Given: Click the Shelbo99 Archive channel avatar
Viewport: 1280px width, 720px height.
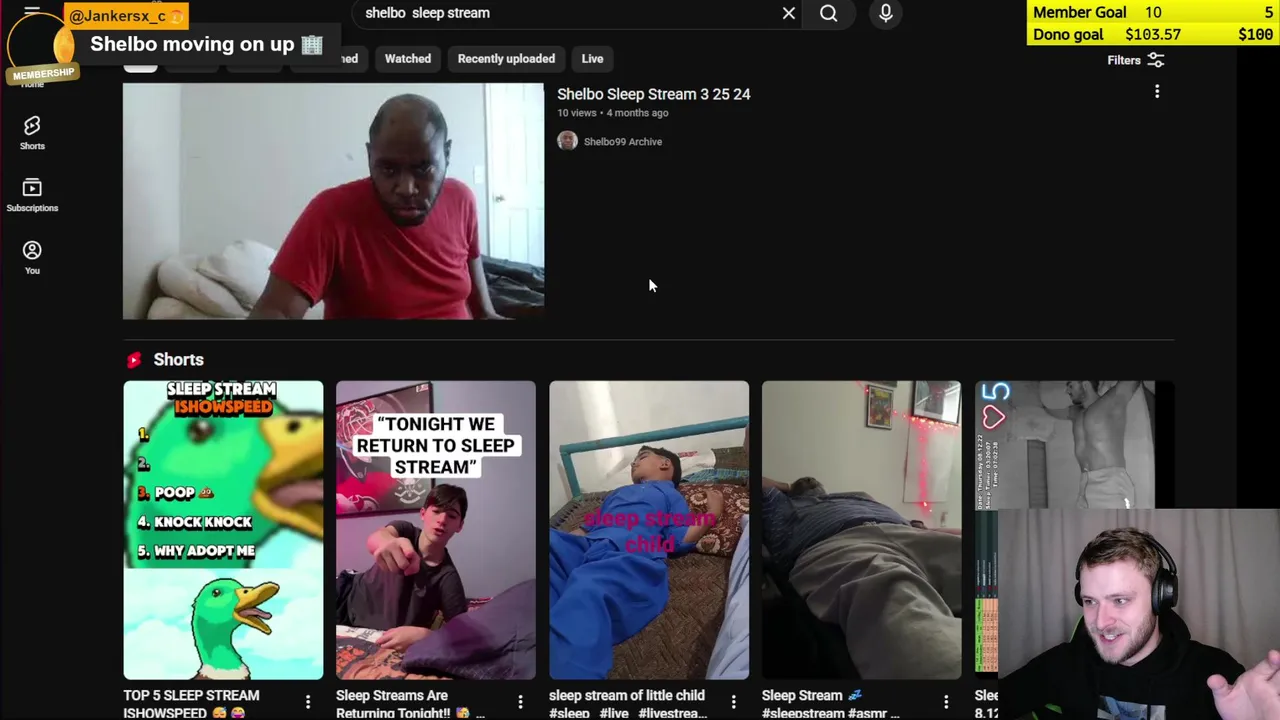Looking at the screenshot, I should pos(567,141).
